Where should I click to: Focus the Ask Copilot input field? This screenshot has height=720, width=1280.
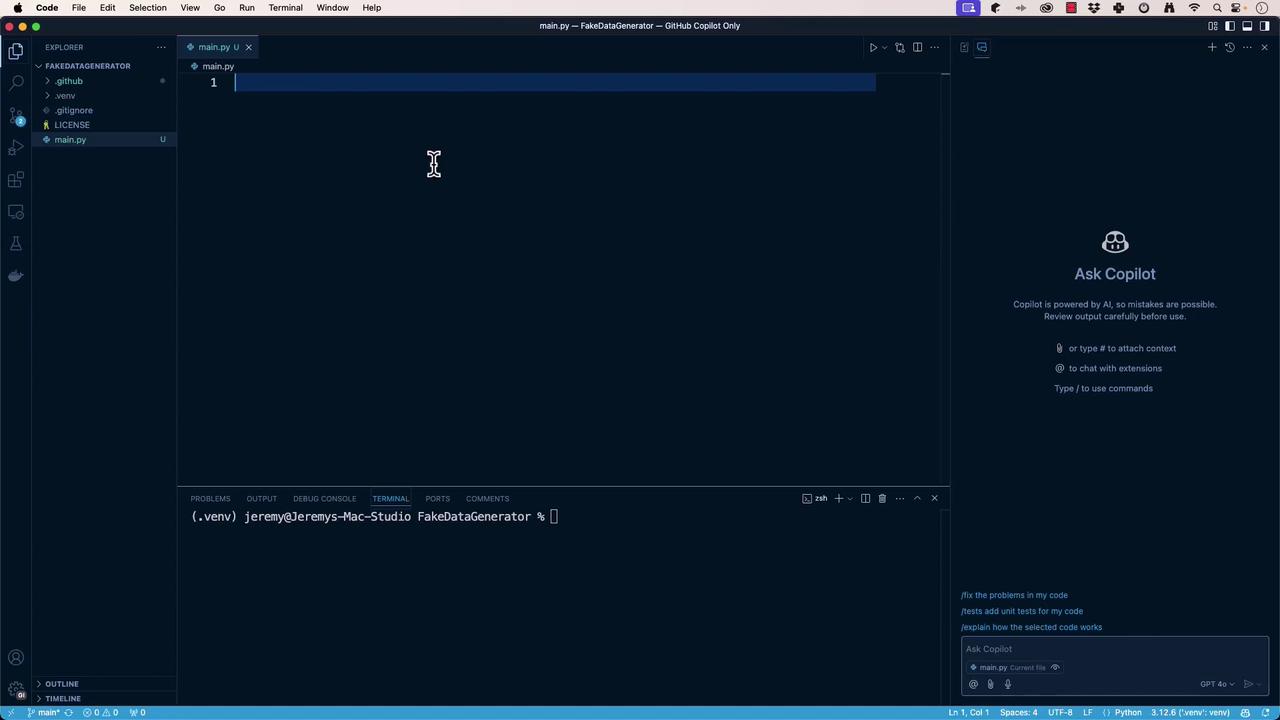[x=1115, y=649]
